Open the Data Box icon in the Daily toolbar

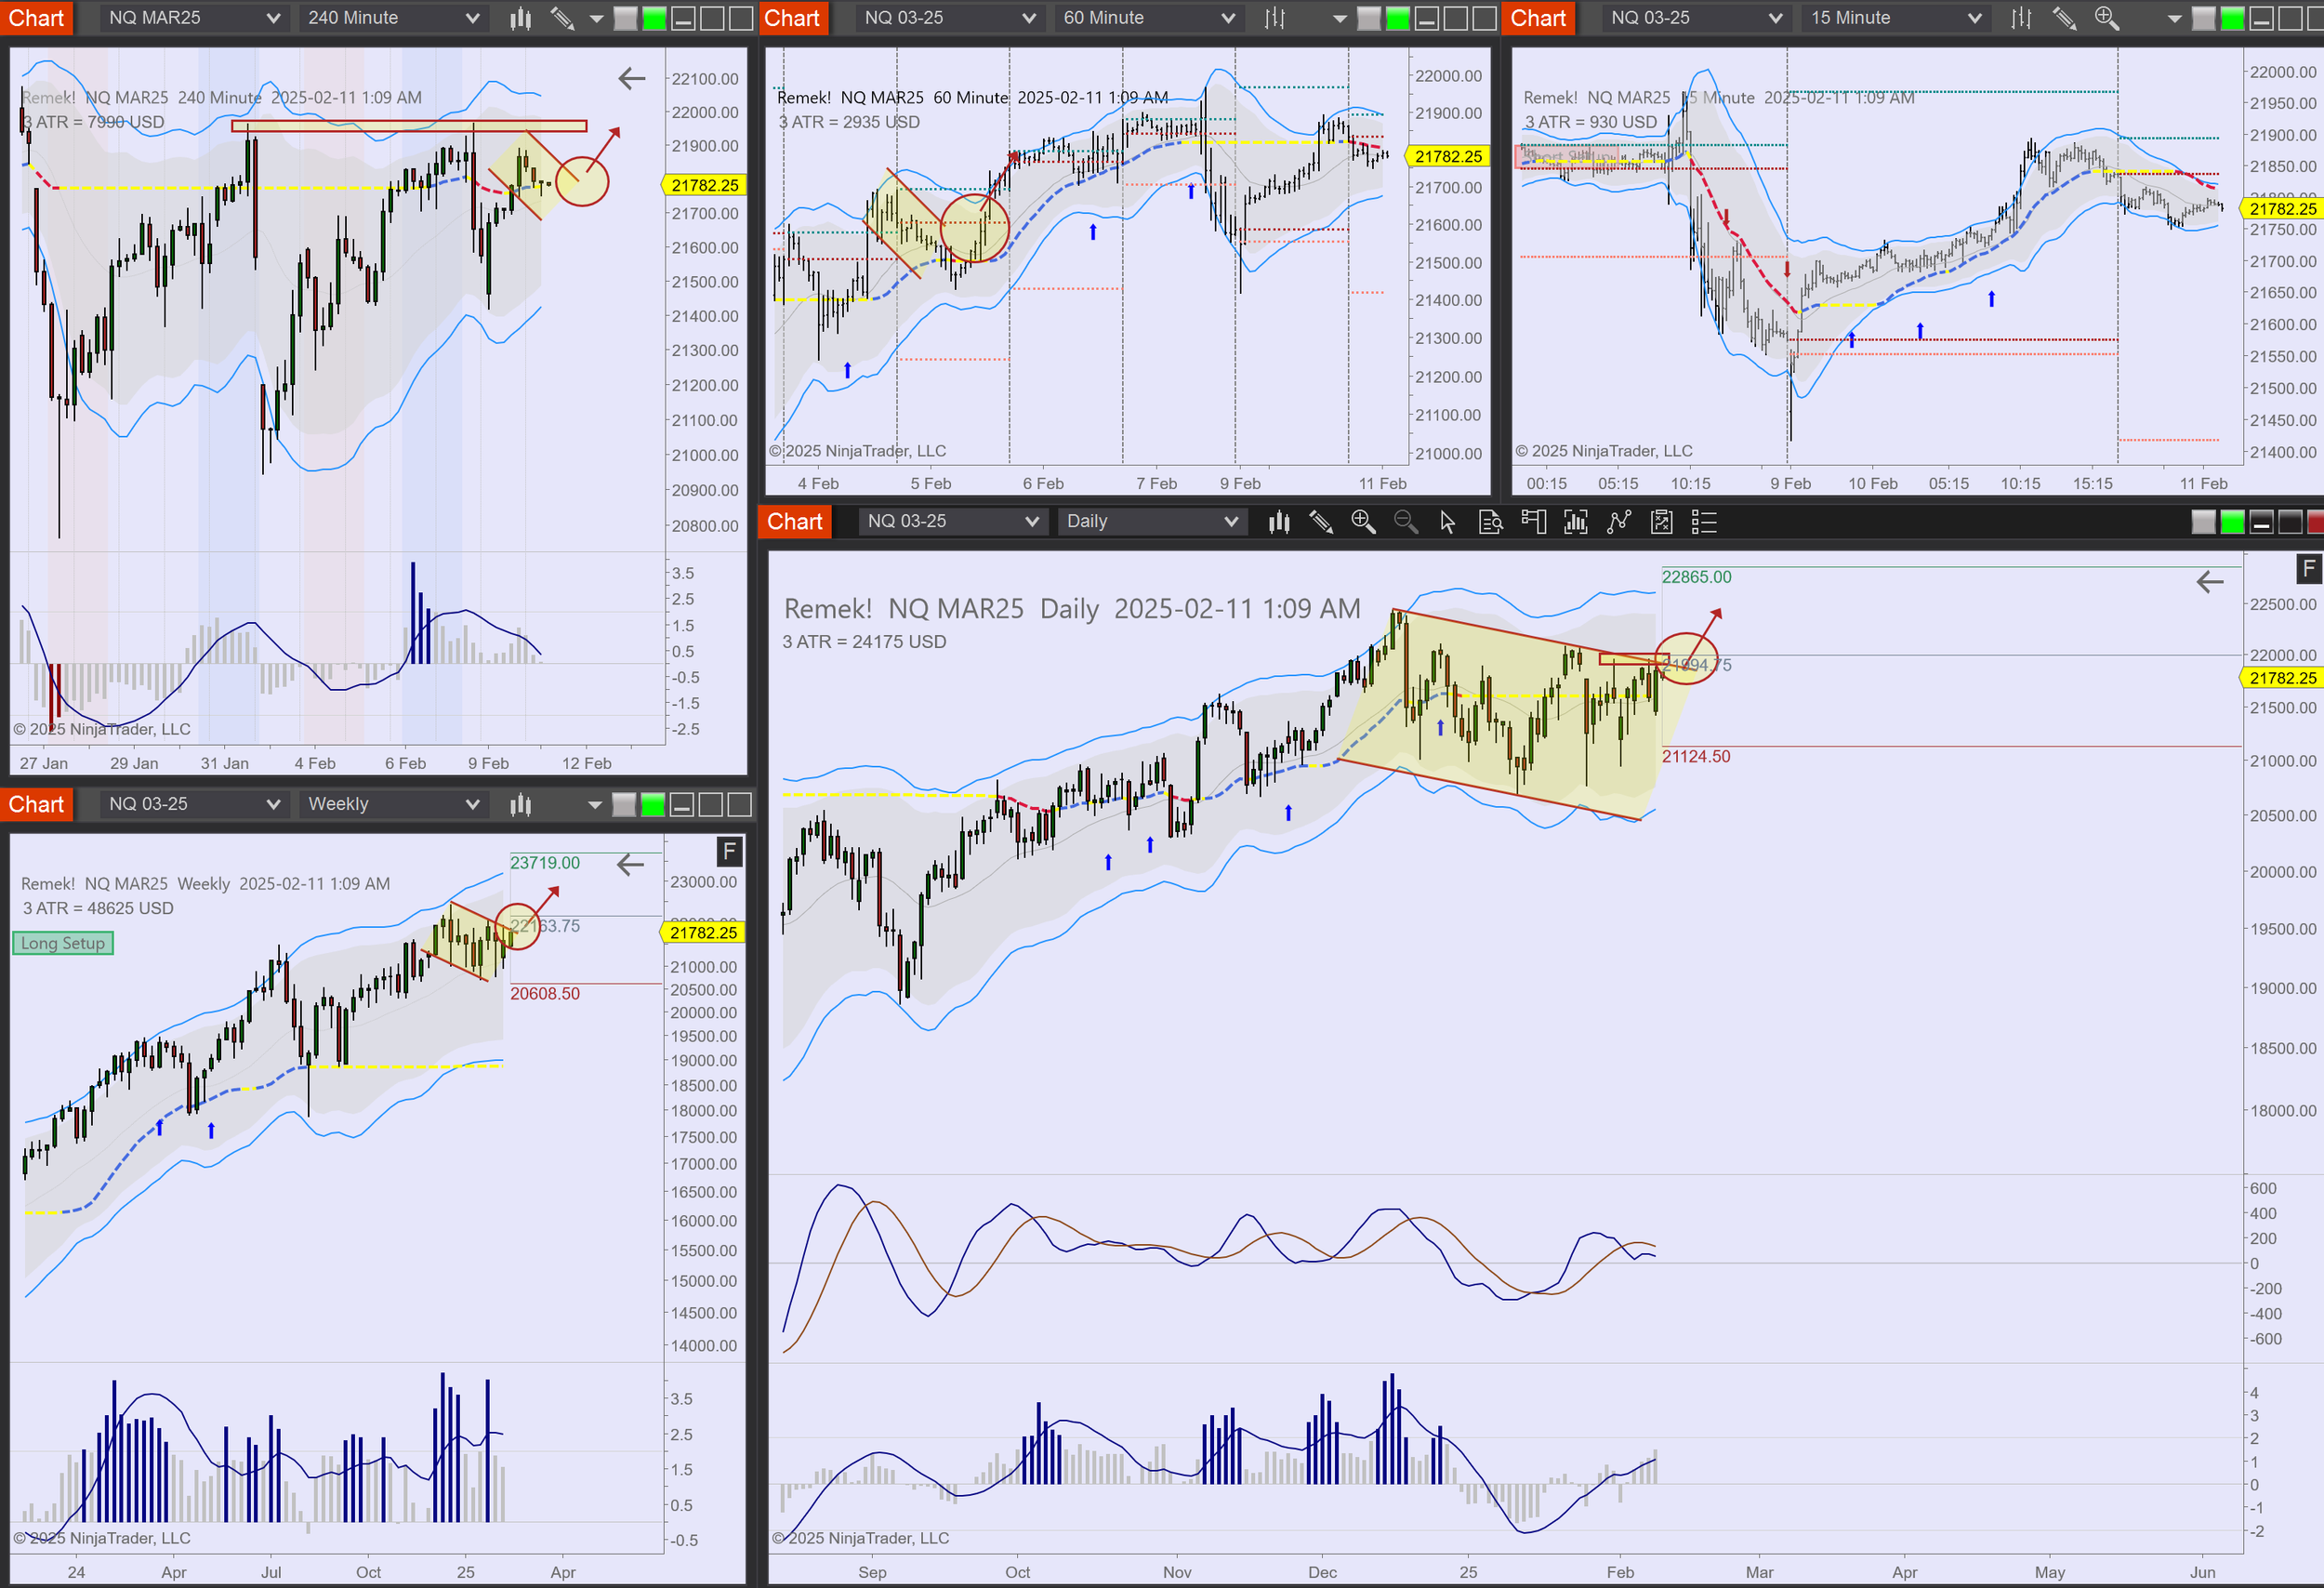[x=1490, y=521]
